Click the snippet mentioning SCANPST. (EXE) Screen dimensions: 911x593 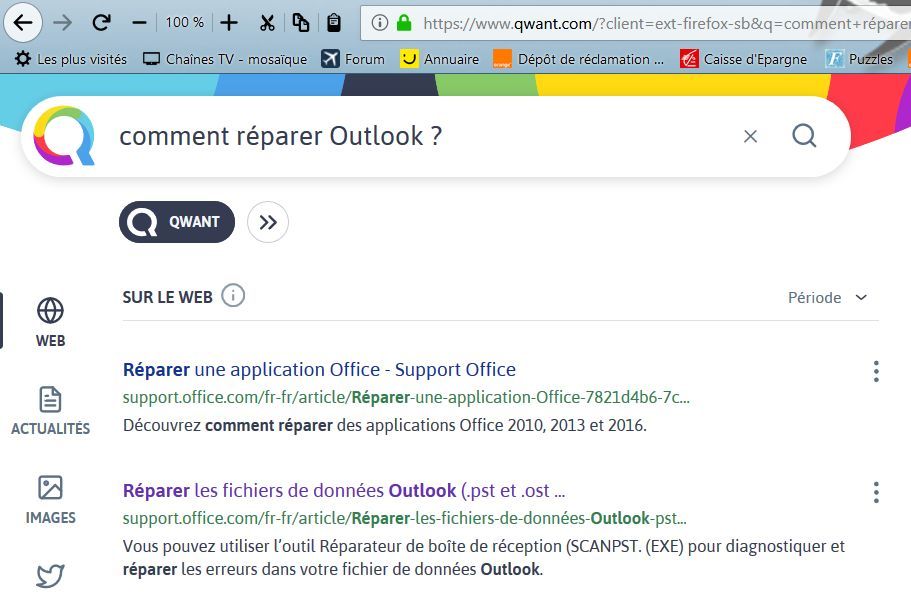484,558
